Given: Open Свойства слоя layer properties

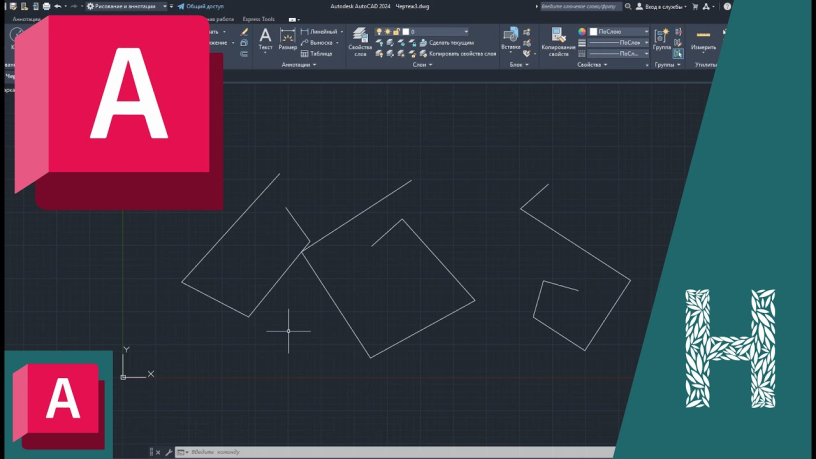Looking at the screenshot, I should pos(360,42).
